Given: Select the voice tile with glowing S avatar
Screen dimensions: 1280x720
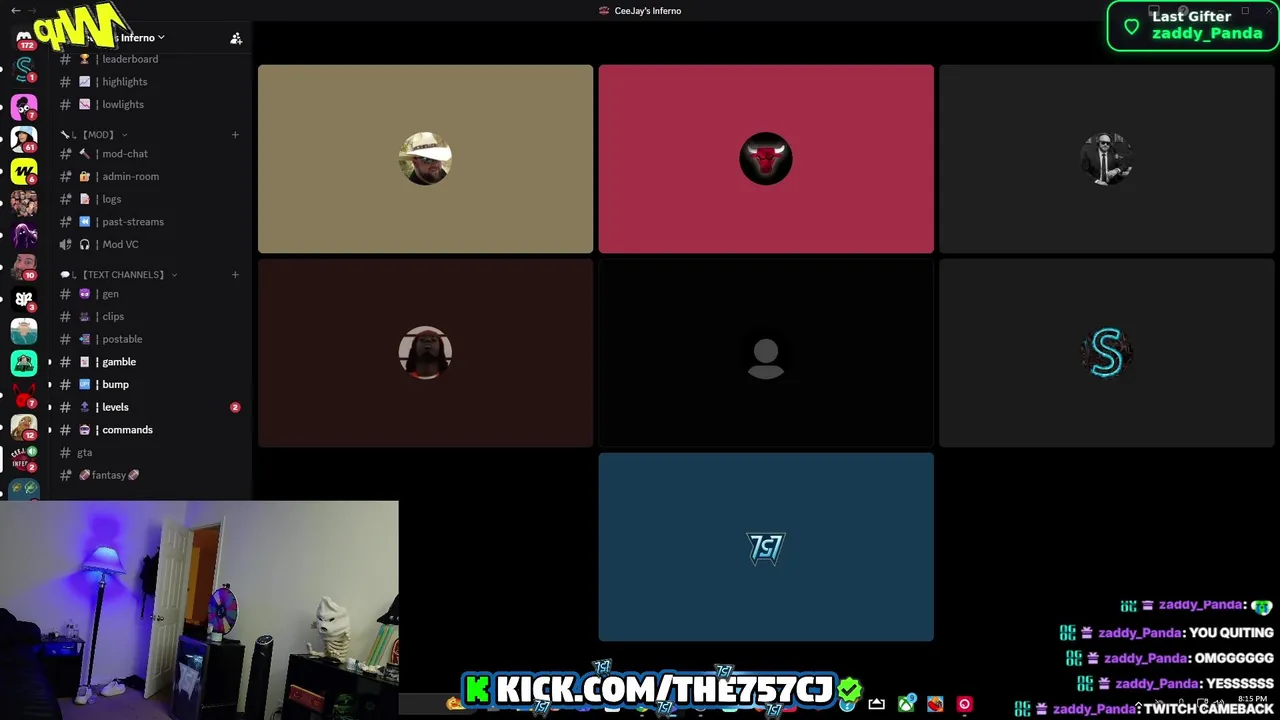Looking at the screenshot, I should point(1107,353).
